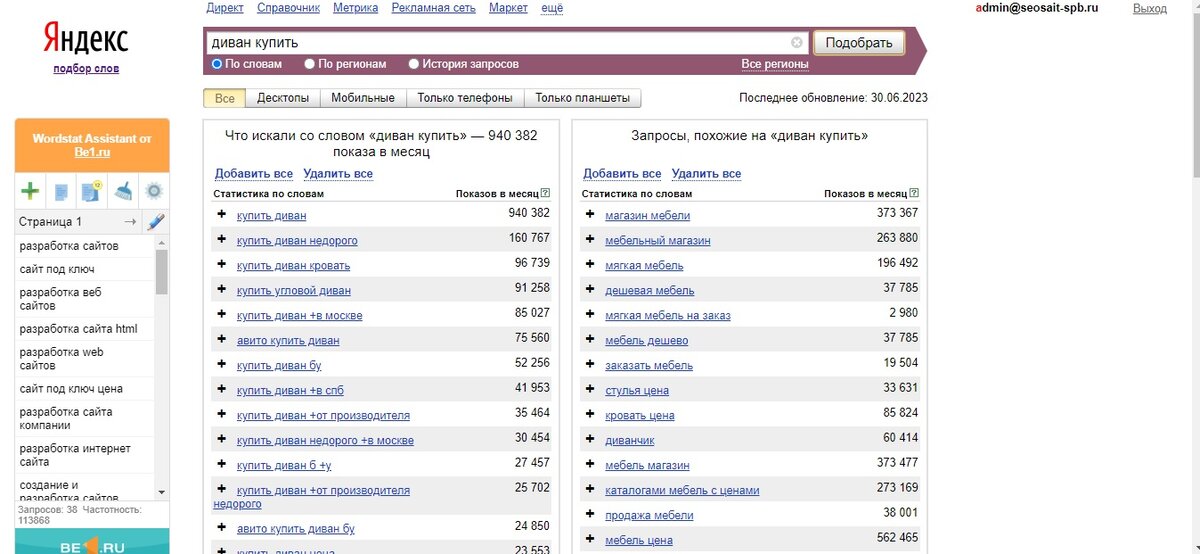The height and width of the screenshot is (554, 1200).
Task: Click plus next to купить диван +в москве
Action: coord(222,315)
